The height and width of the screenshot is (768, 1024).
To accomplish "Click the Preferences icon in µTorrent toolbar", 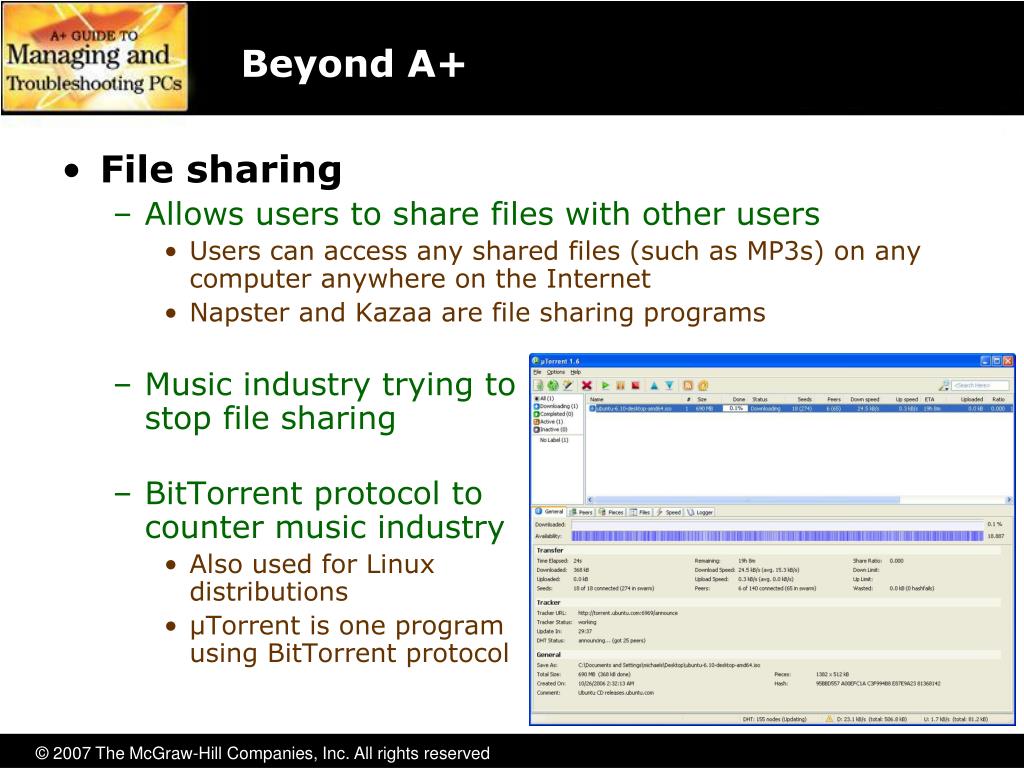I will (x=703, y=386).
